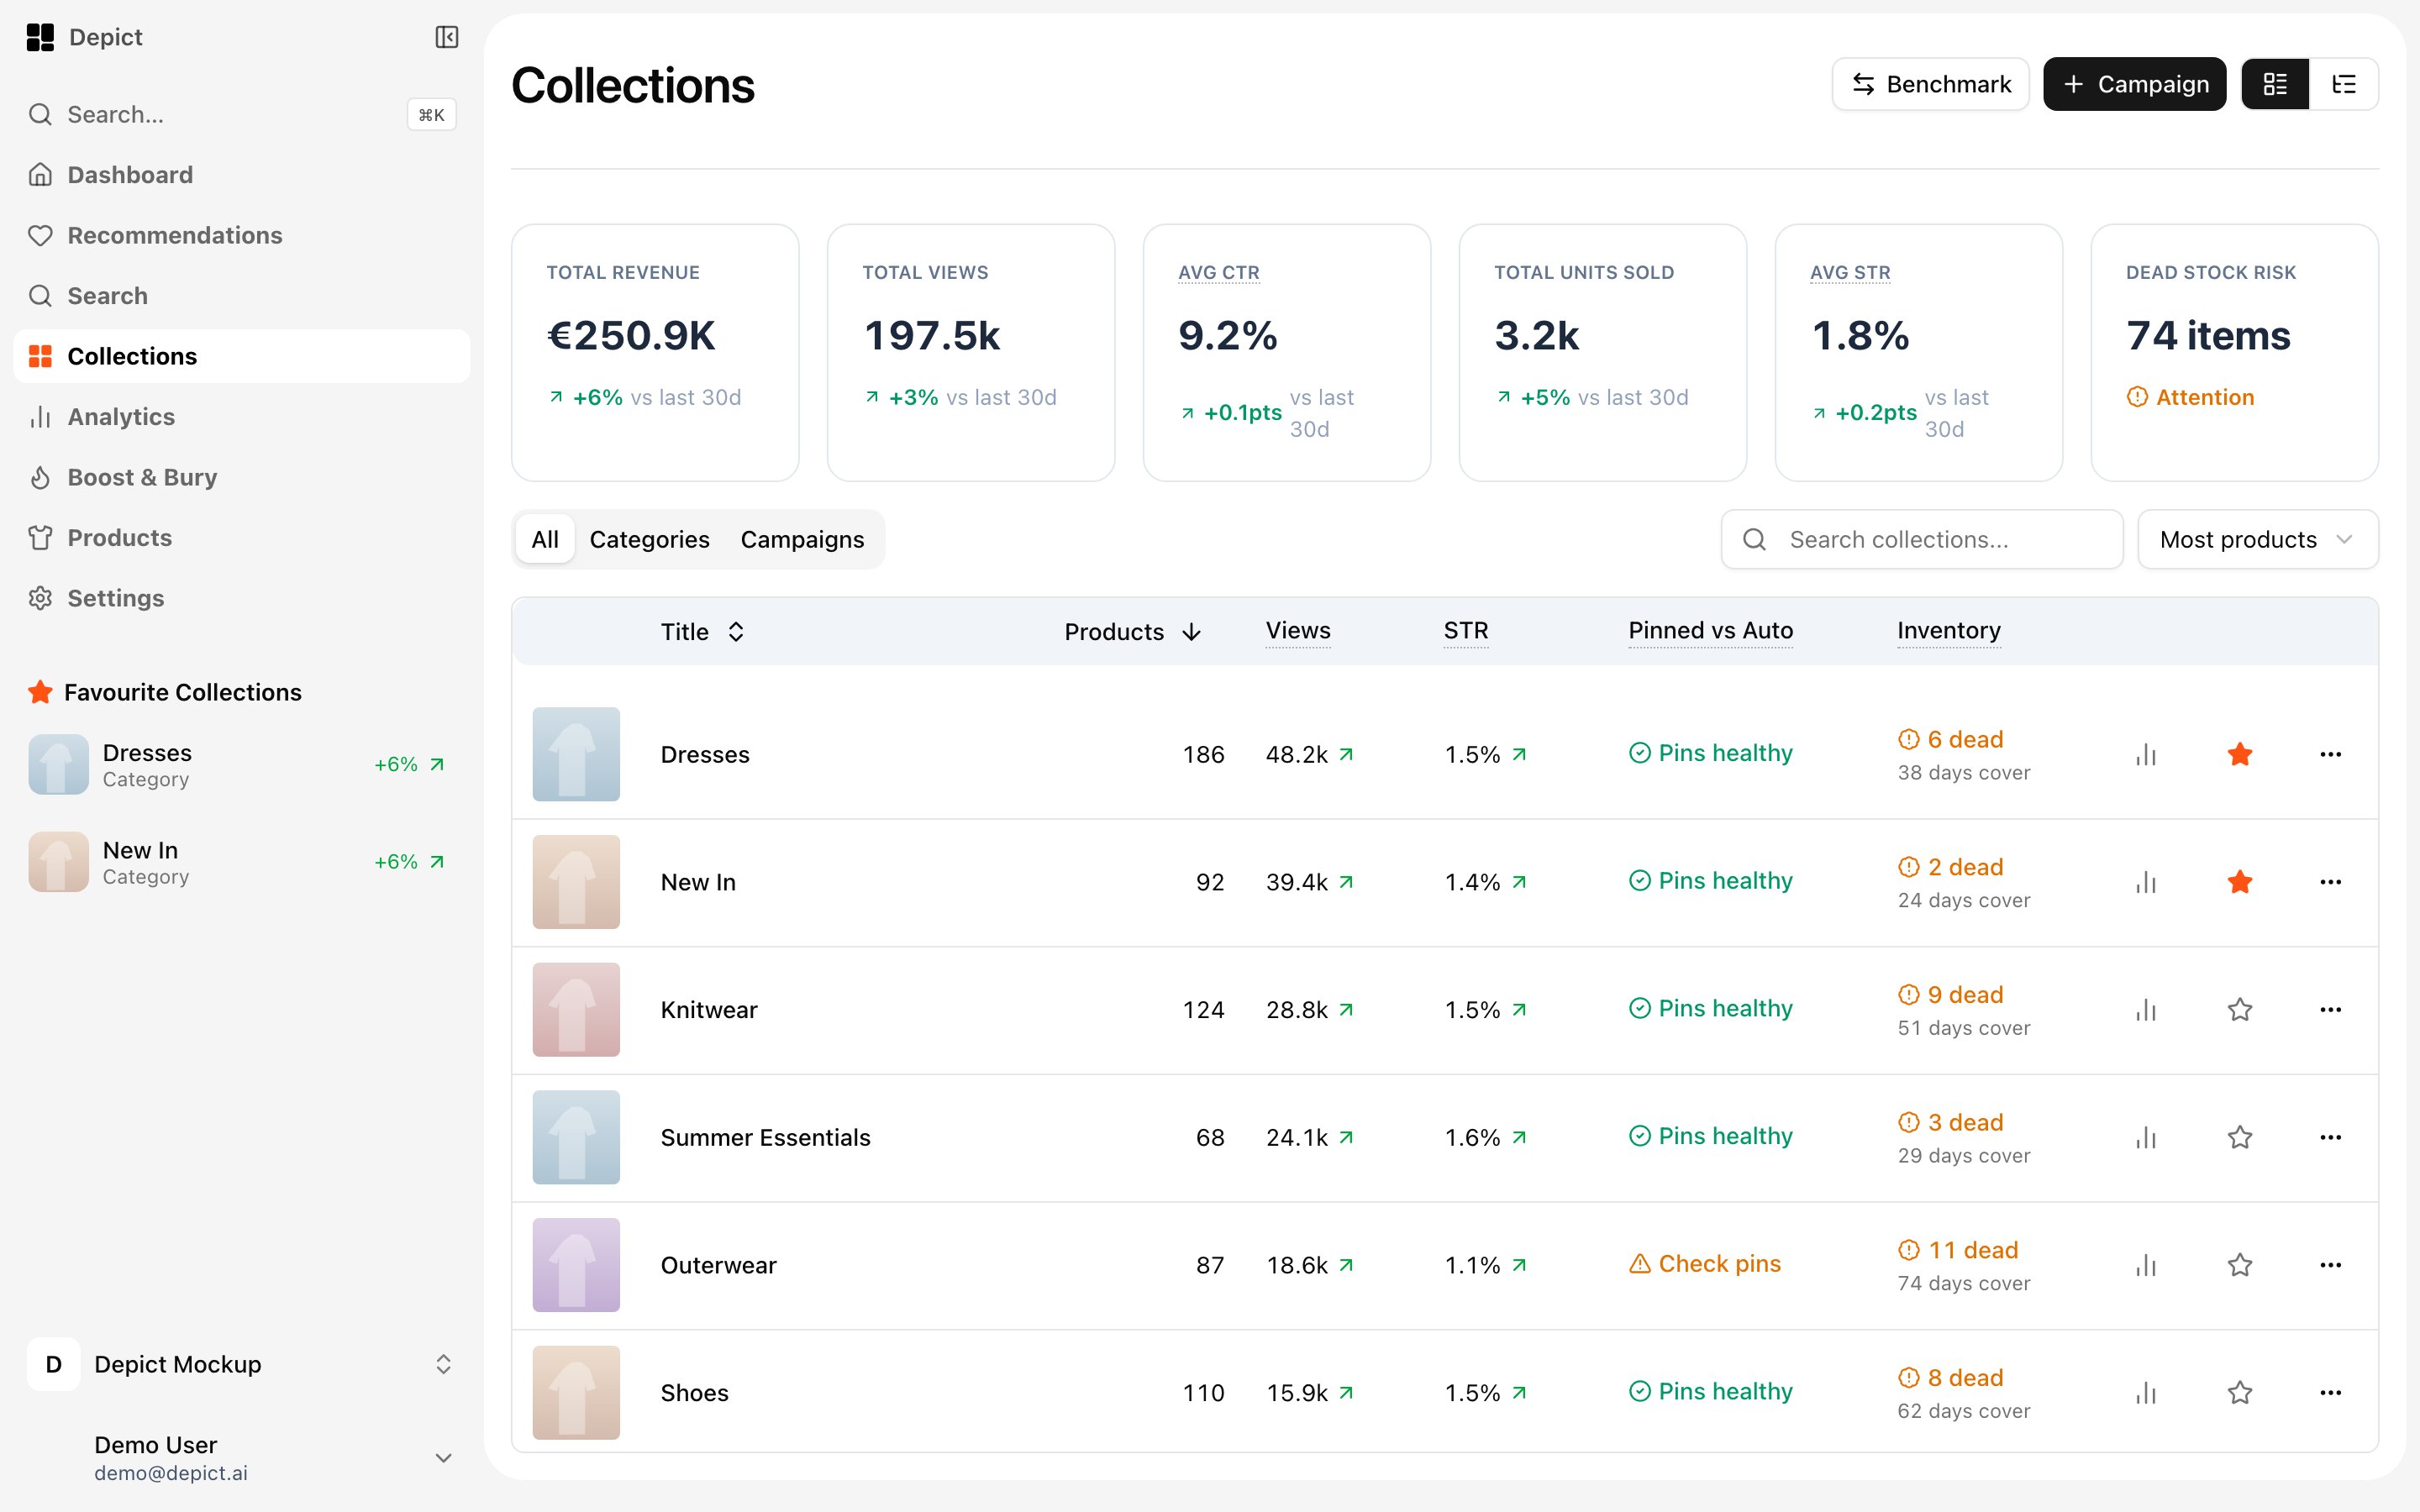This screenshot has height=1512, width=2420.
Task: Click the AVG CTR label
Action: click(x=1218, y=273)
